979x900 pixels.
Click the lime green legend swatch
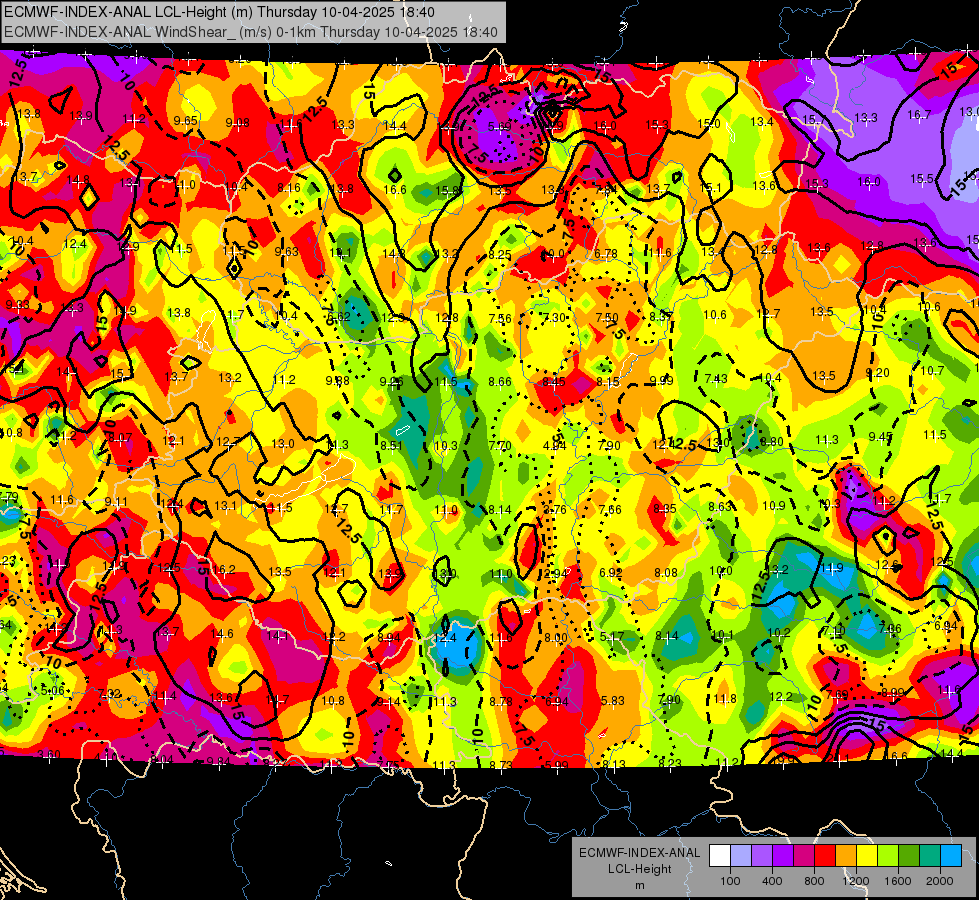[888, 856]
